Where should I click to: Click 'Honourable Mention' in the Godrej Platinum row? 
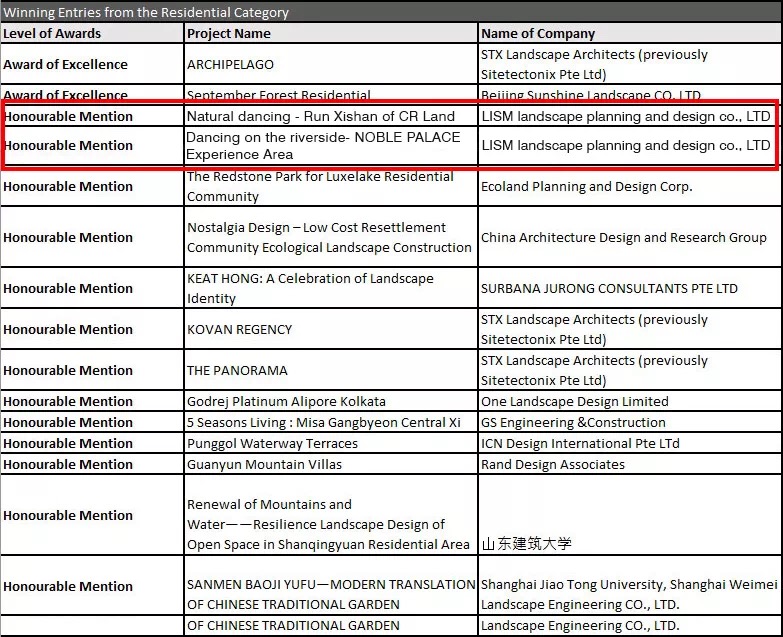click(x=68, y=401)
